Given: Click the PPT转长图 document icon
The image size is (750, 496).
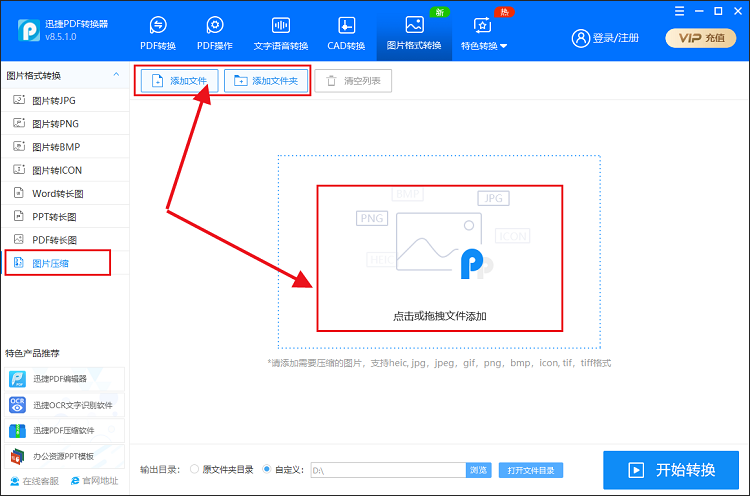Looking at the screenshot, I should coord(19,216).
